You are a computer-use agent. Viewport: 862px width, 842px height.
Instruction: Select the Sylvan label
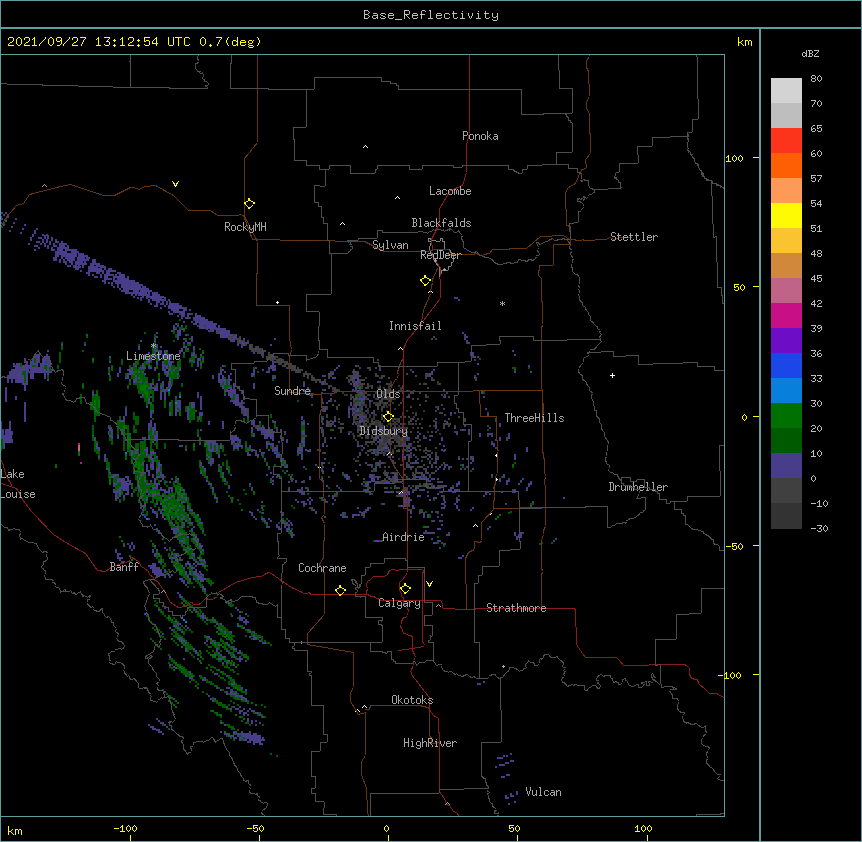pyautogui.click(x=390, y=245)
